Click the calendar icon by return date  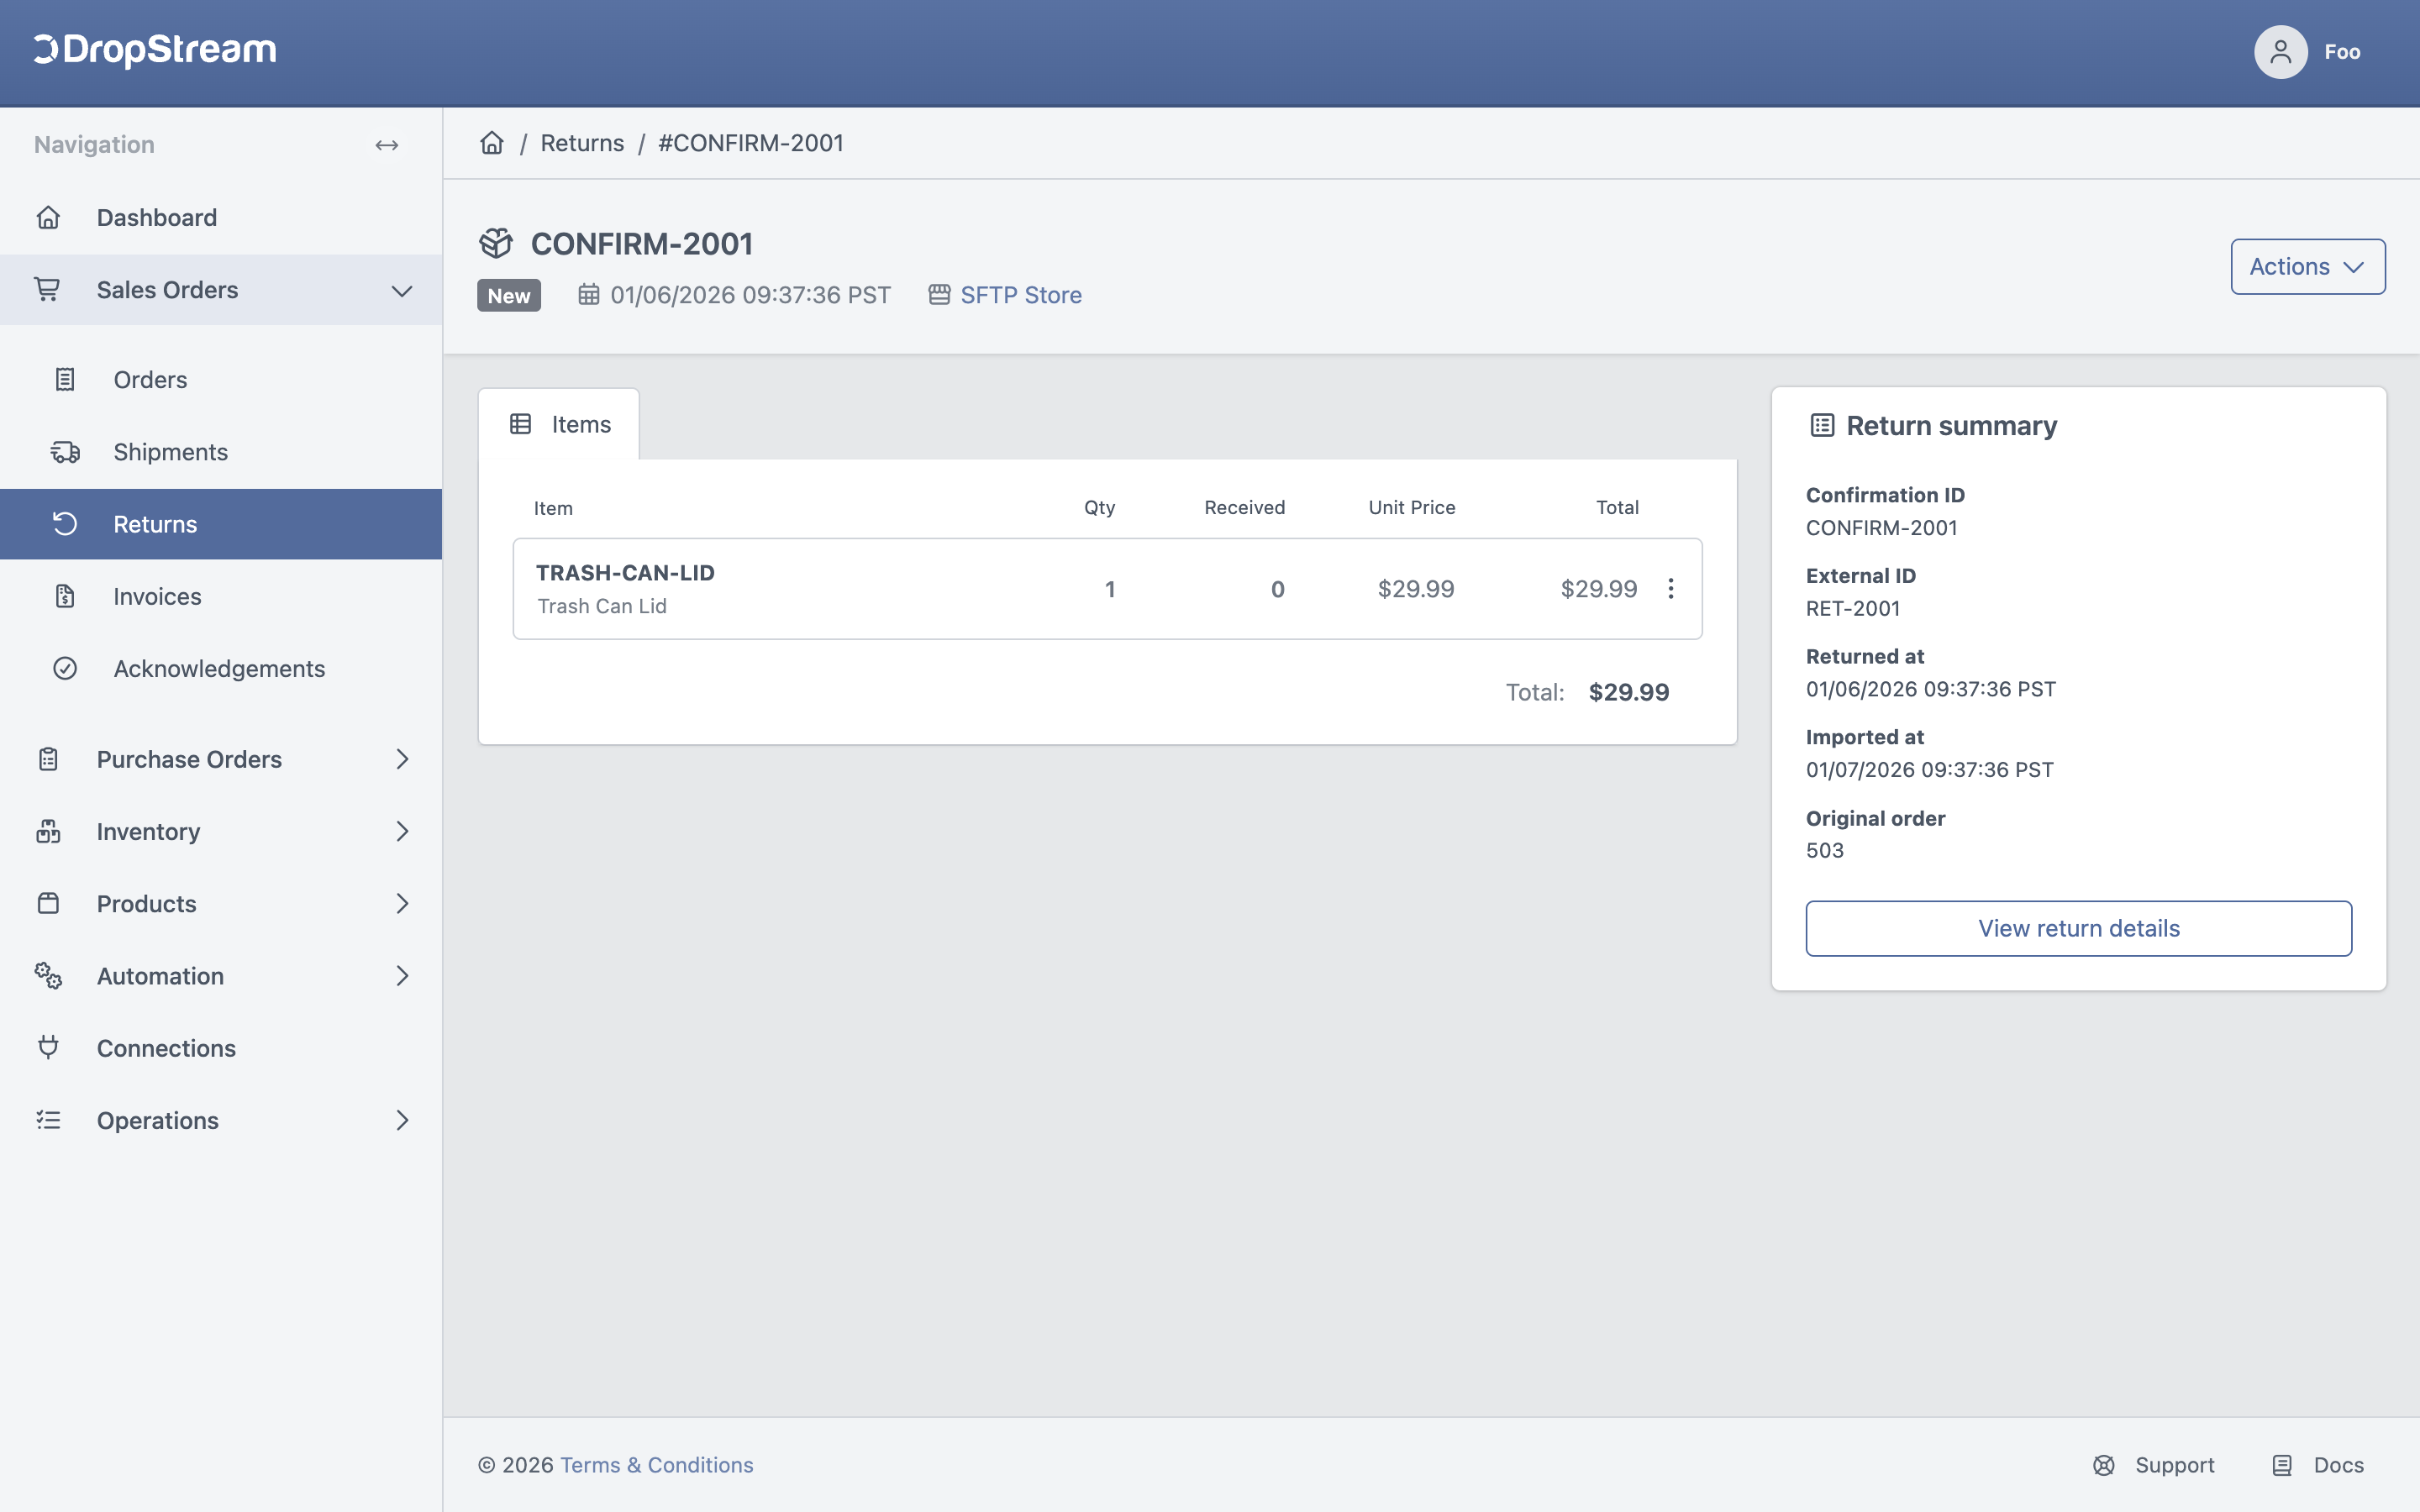click(589, 294)
